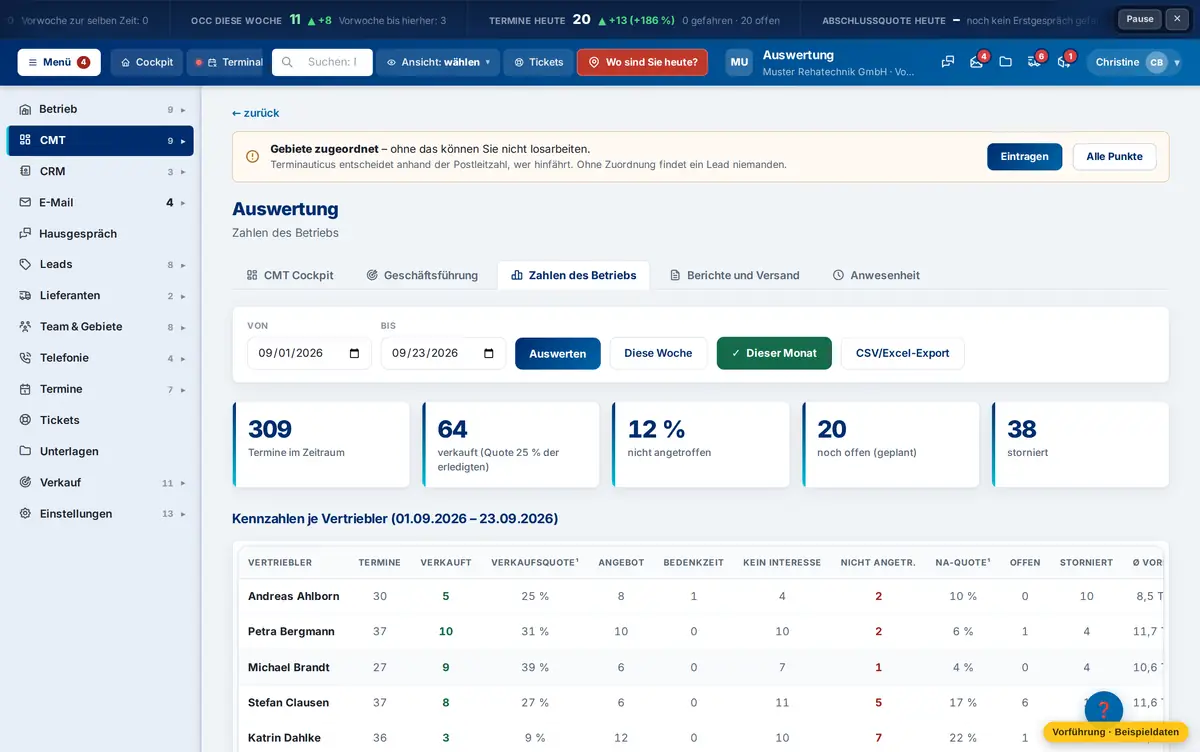Open the chat messages icon in header

pos(948,62)
